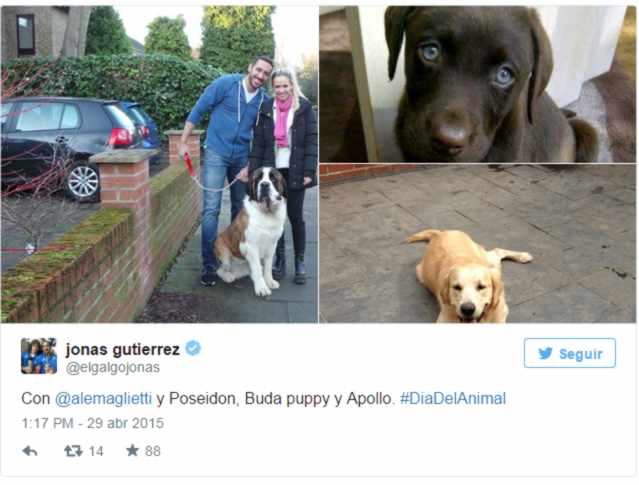The width and height of the screenshot is (639, 485).
Task: Enlarge the brown puppy close-up photo
Action: point(477,84)
